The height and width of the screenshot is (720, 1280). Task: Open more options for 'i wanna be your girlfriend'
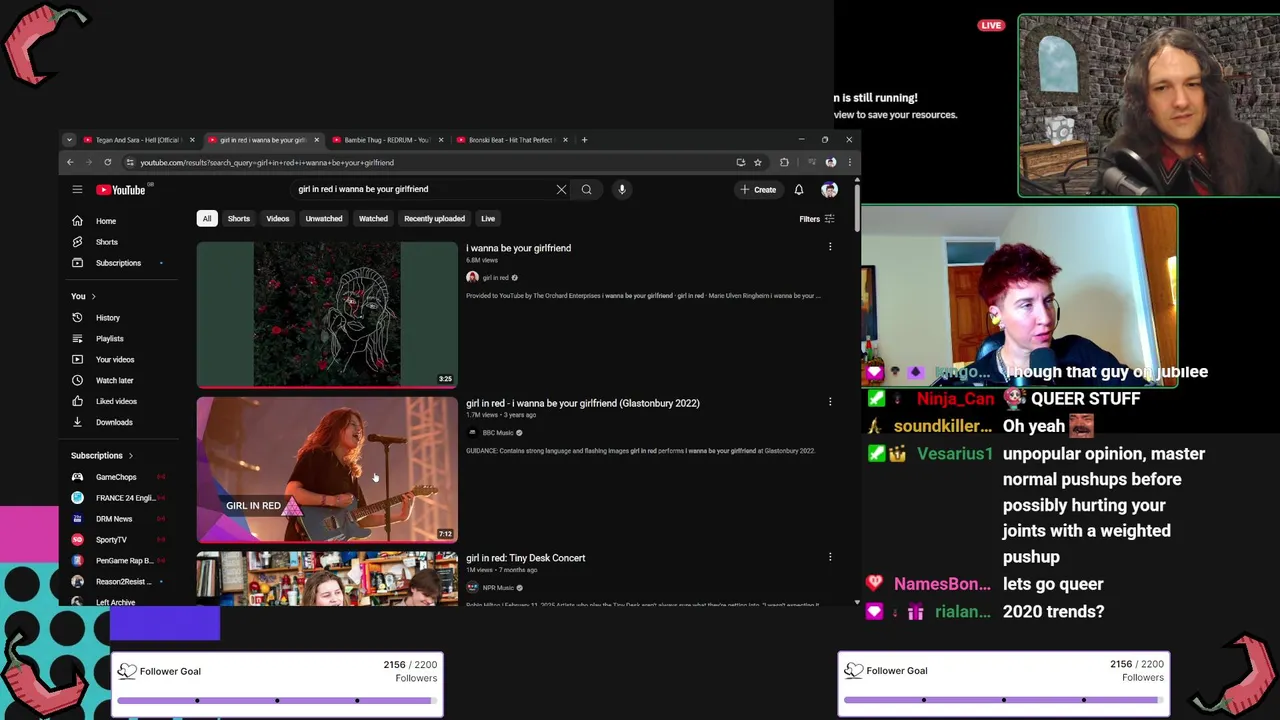(830, 247)
